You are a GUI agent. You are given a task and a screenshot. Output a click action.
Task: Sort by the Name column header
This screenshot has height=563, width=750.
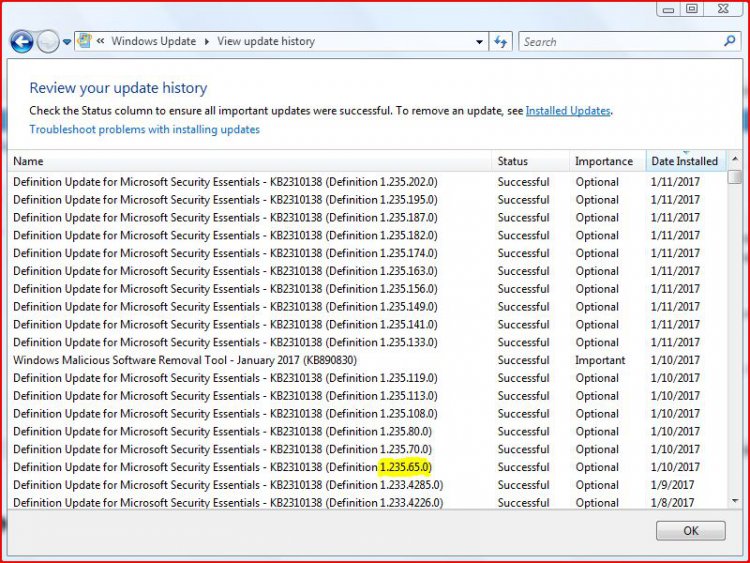(249, 161)
